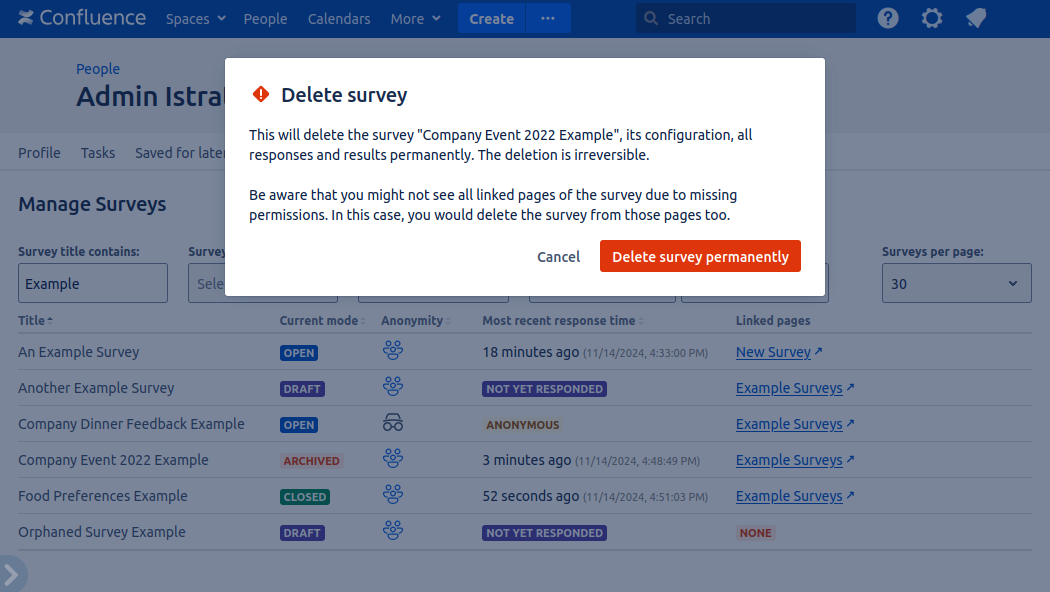Click Delete survey permanently
Screen dimensions: 1050x592
point(700,256)
